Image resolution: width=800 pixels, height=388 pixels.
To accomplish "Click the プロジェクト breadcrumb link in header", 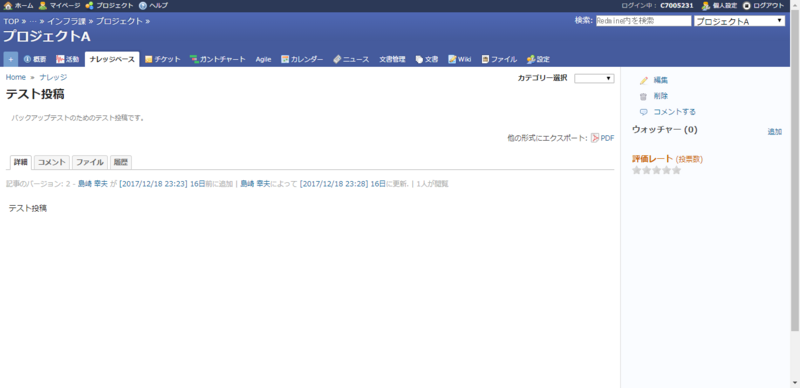I will click(119, 21).
